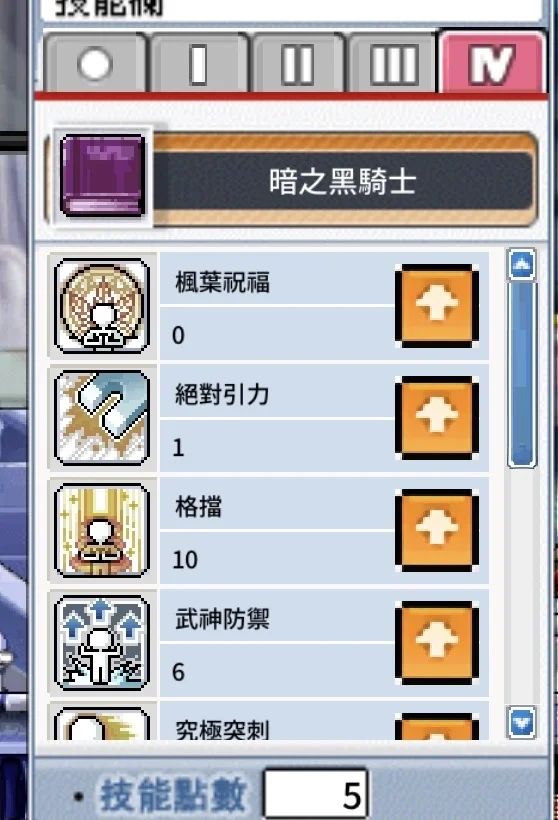Select the 絕對引力 magnet skill icon
This screenshot has width=558, height=820.
[x=102, y=418]
